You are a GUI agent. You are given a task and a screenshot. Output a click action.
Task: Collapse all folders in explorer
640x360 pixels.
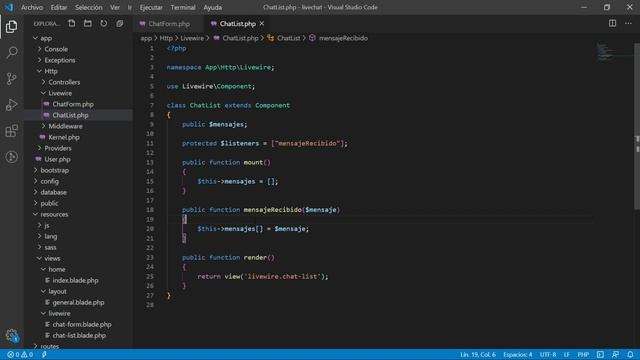point(120,23)
